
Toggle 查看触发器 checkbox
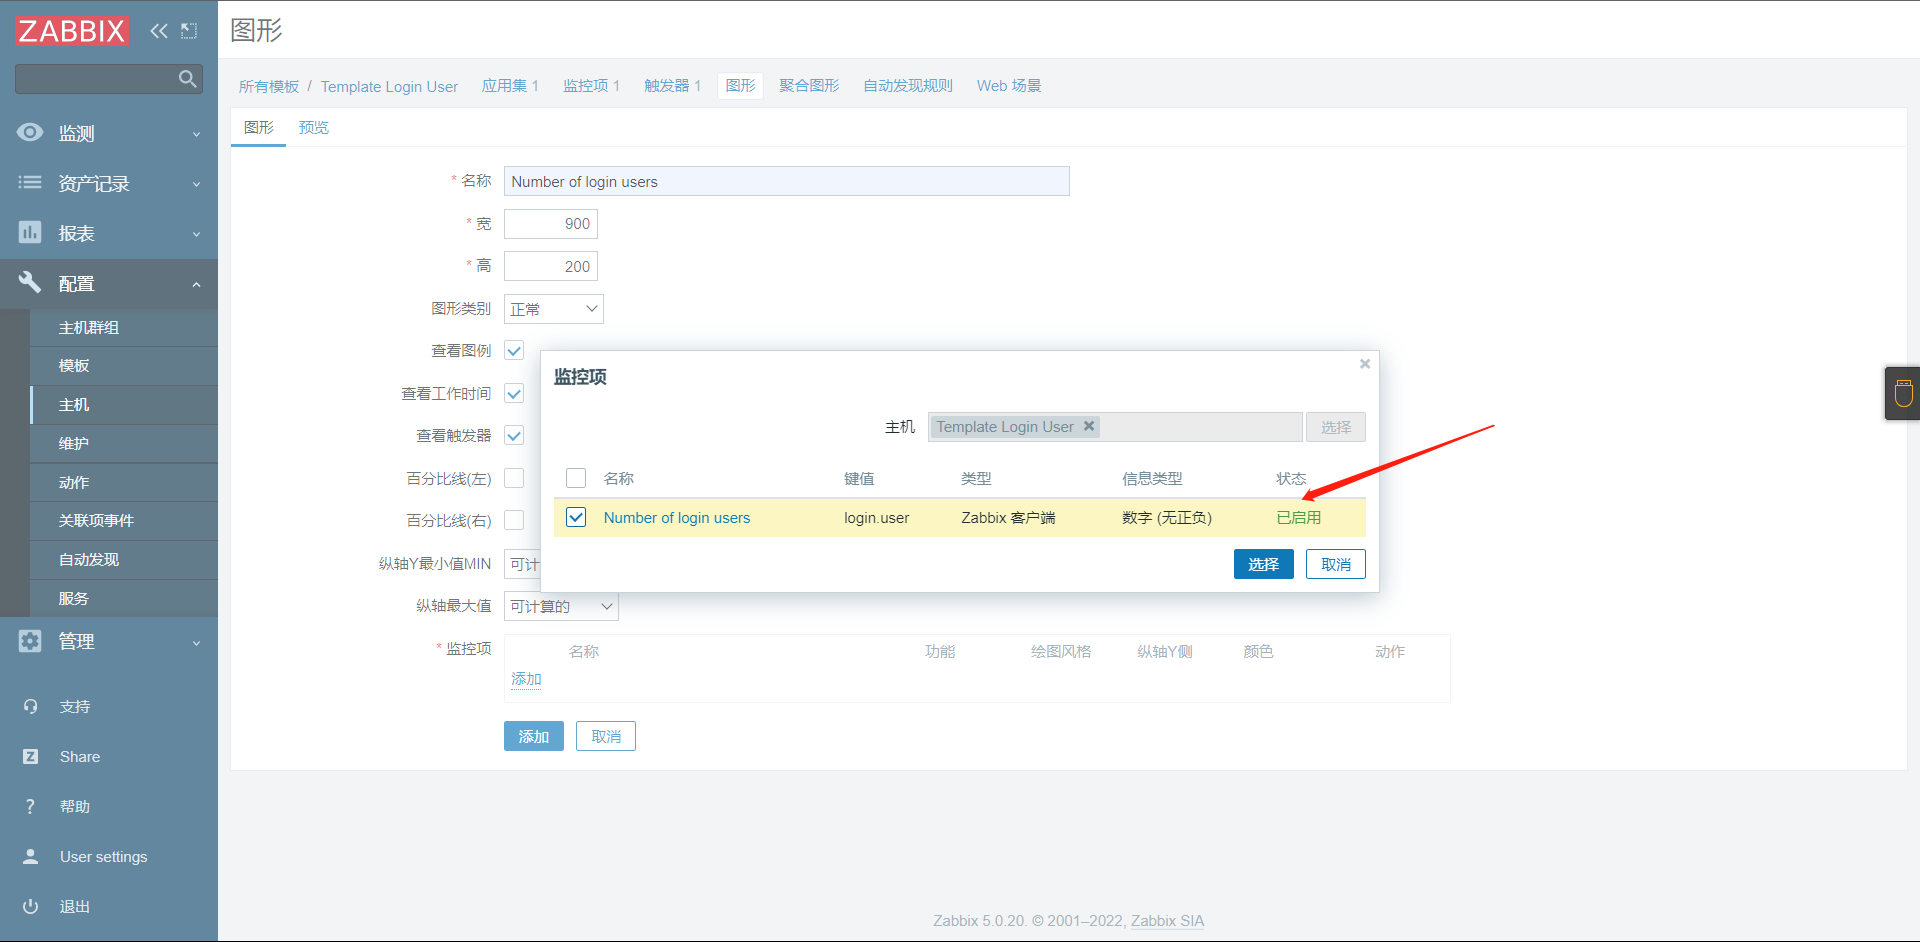514,435
